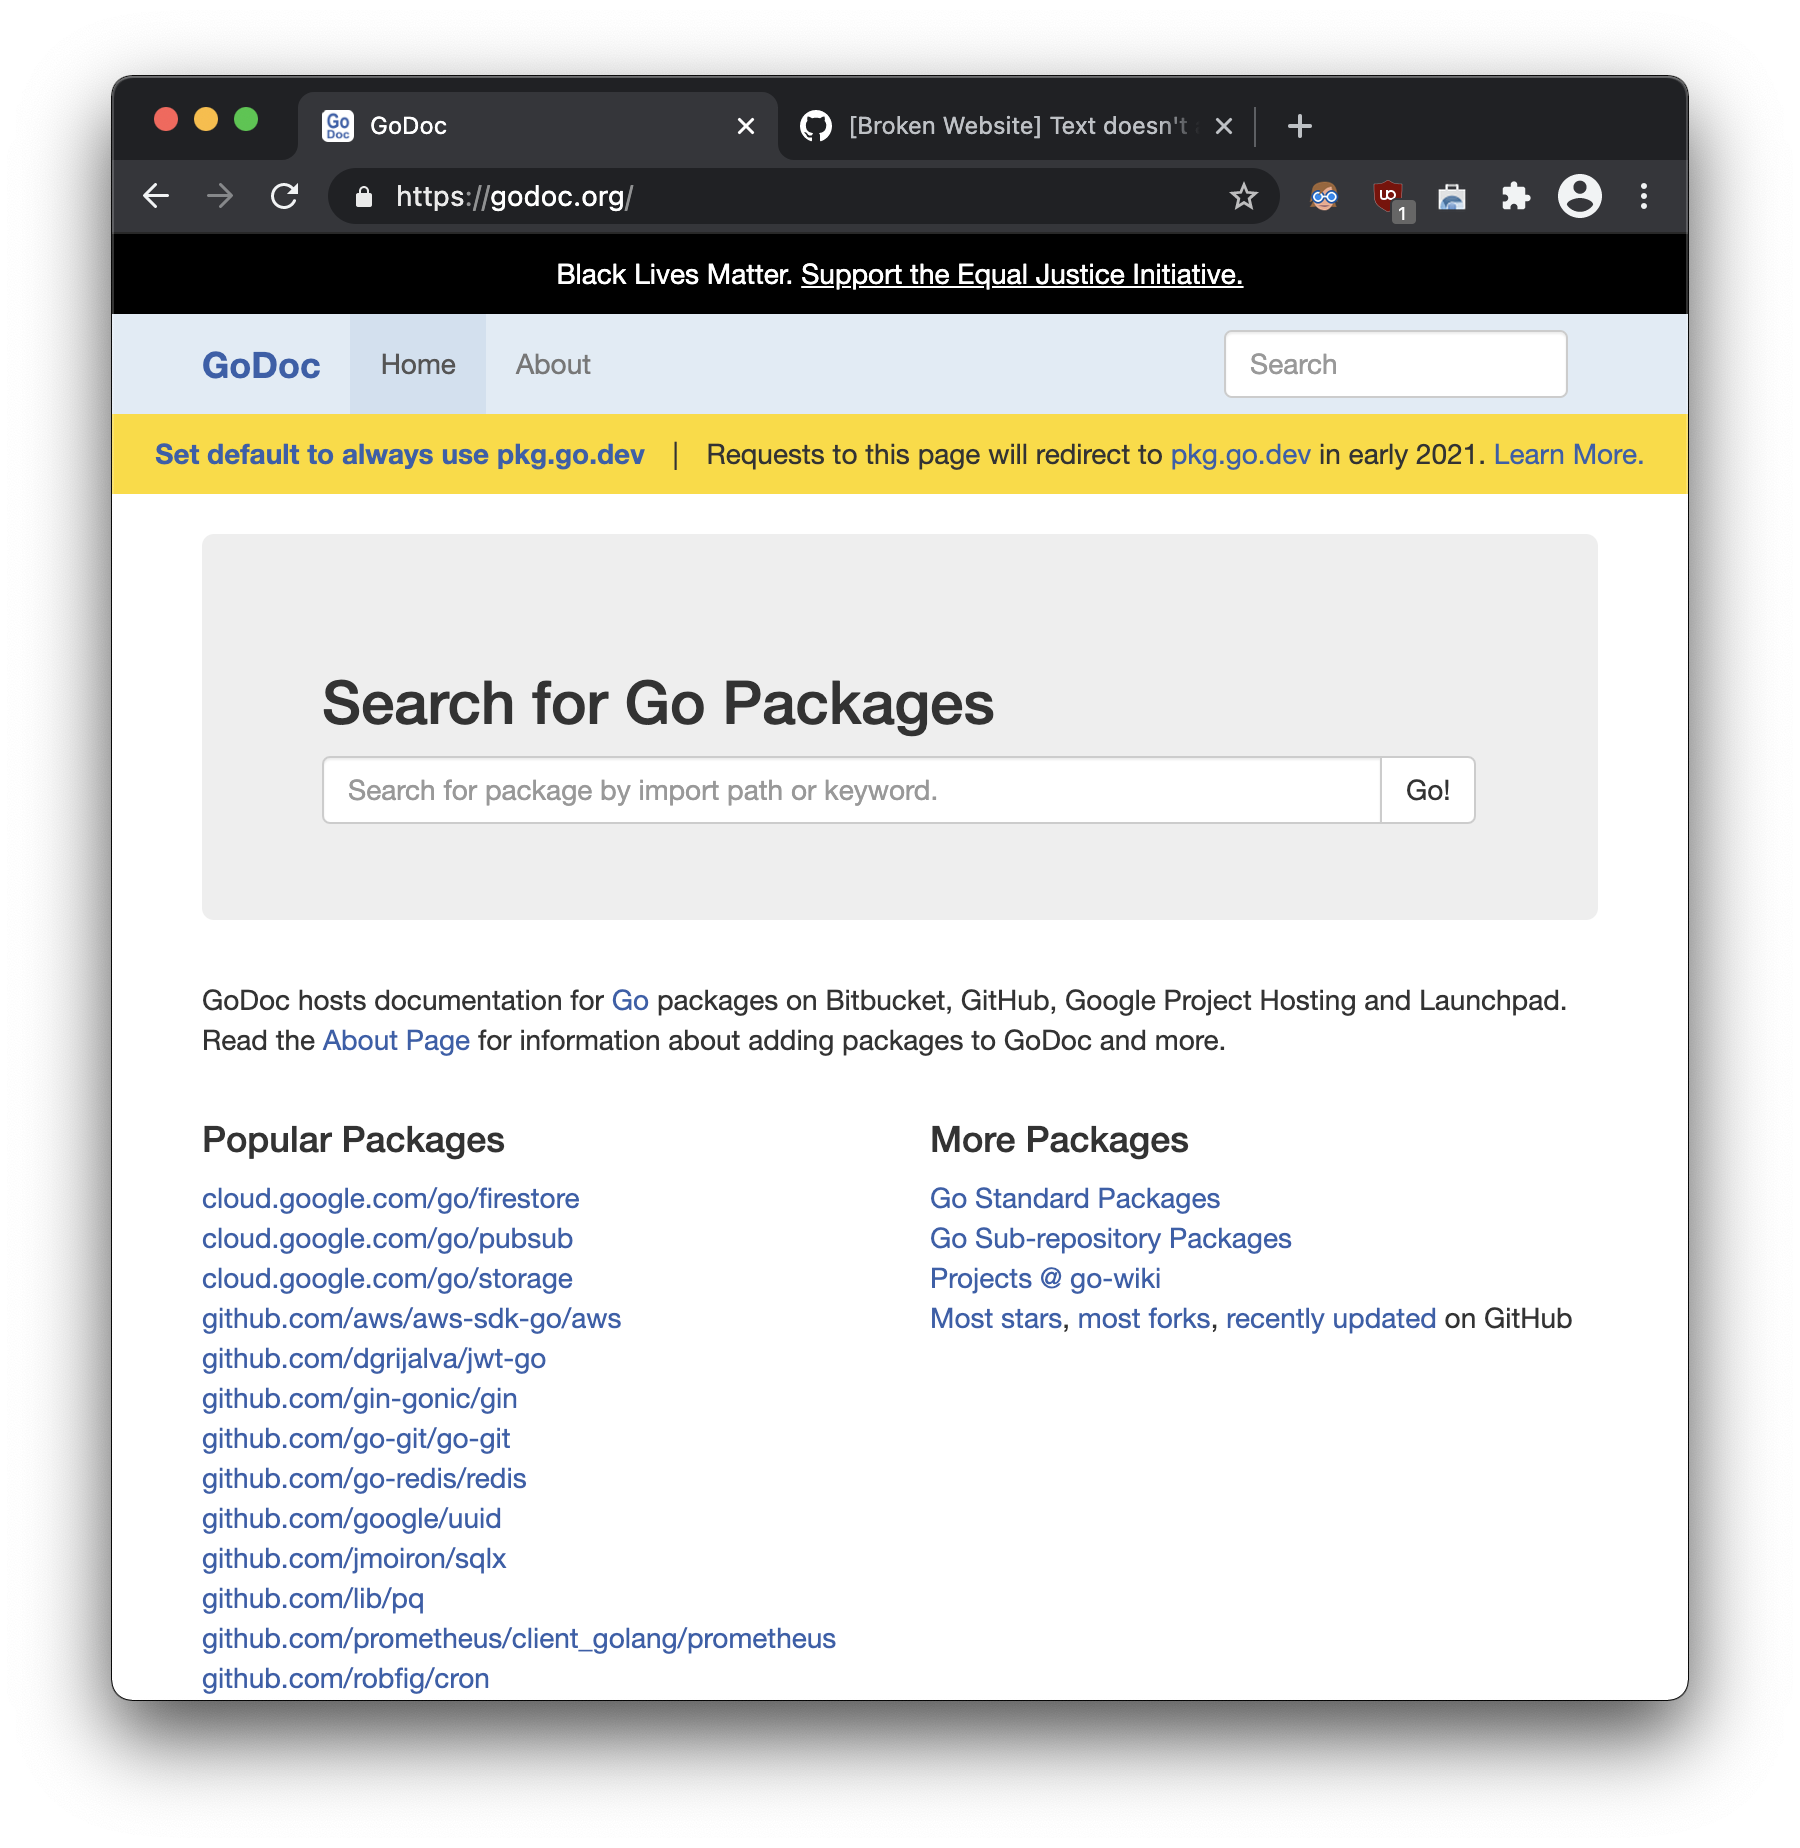Click the Most stars link
The width and height of the screenshot is (1800, 1848).
(x=996, y=1318)
